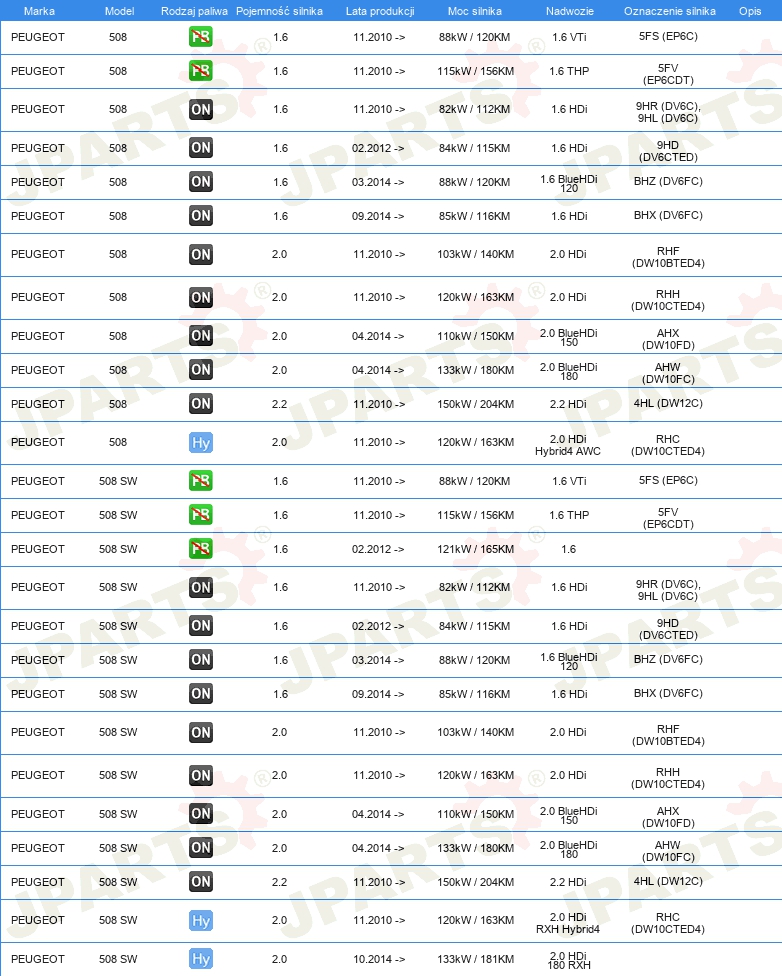Click the Oznaczenie silnika column header
Screen dimensions: 782x976
click(670, 11)
